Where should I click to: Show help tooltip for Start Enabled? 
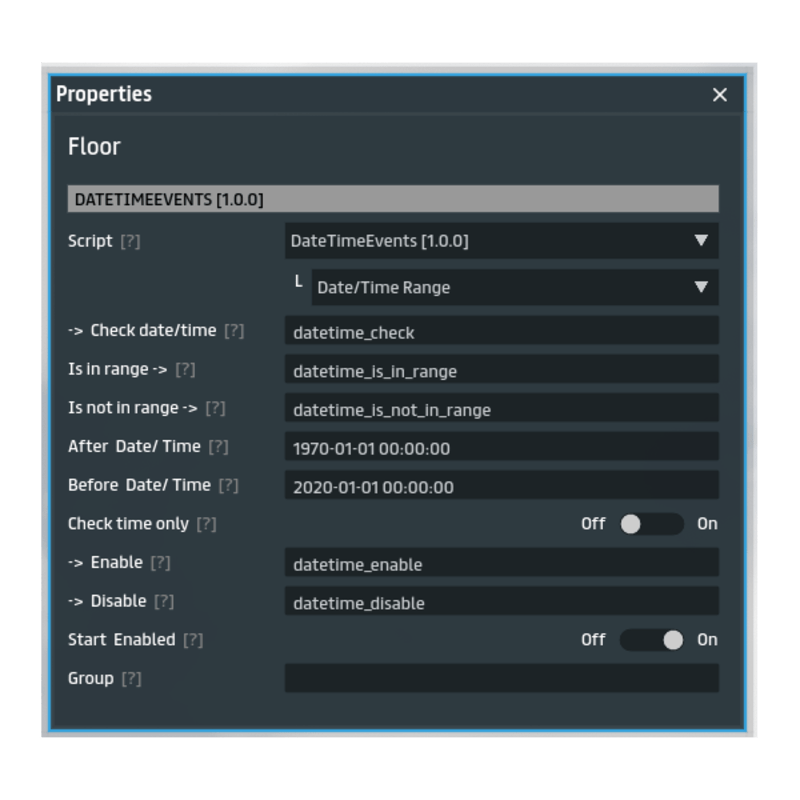193,640
